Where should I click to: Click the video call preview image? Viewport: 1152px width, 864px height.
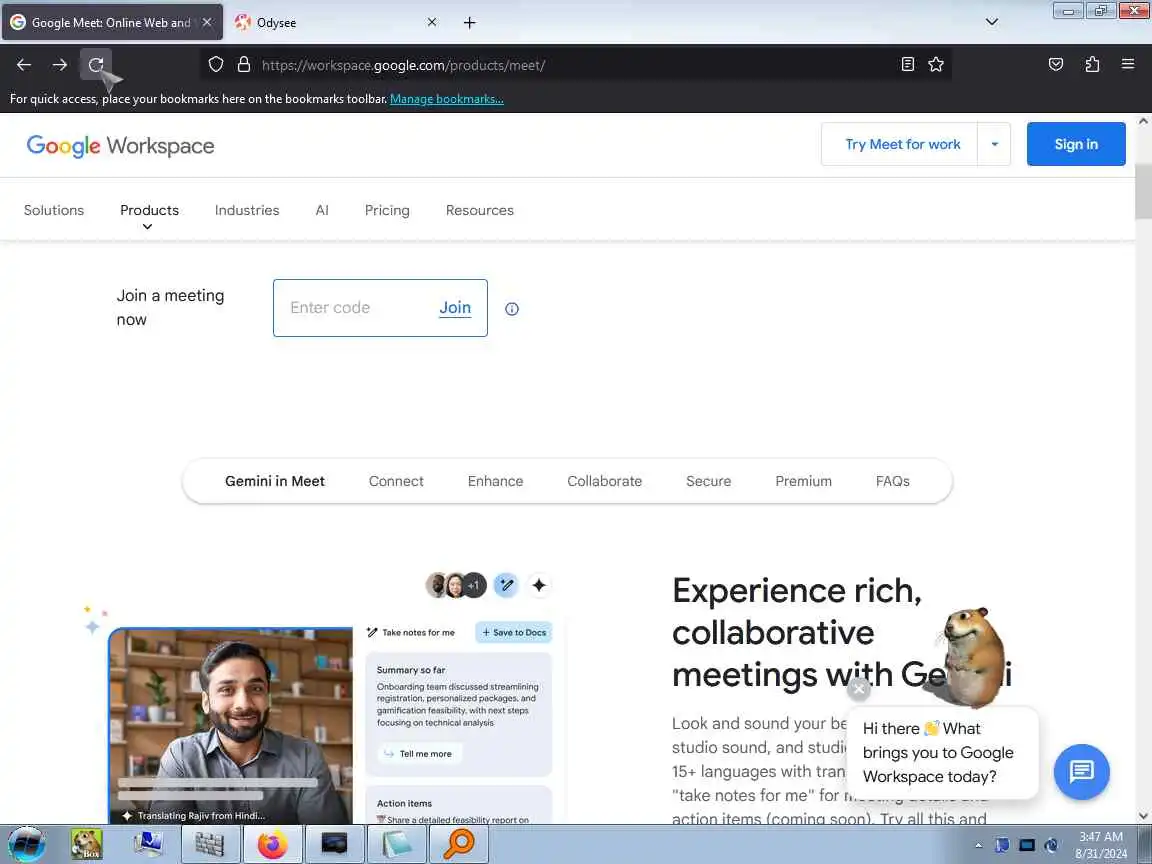tap(231, 726)
